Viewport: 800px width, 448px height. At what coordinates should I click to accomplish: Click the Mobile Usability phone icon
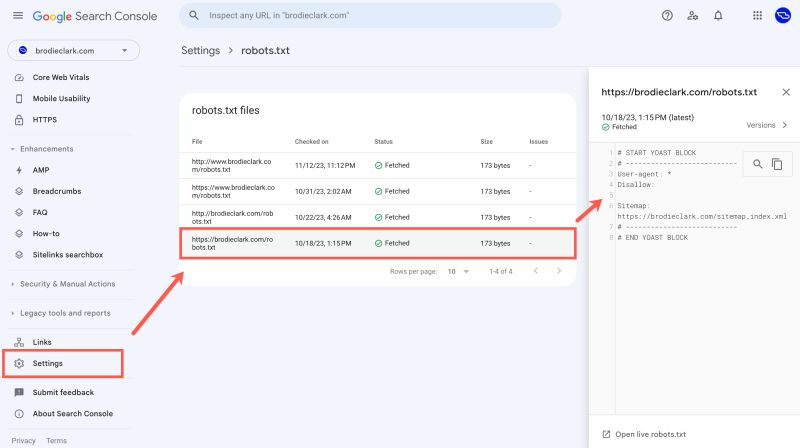[19, 98]
